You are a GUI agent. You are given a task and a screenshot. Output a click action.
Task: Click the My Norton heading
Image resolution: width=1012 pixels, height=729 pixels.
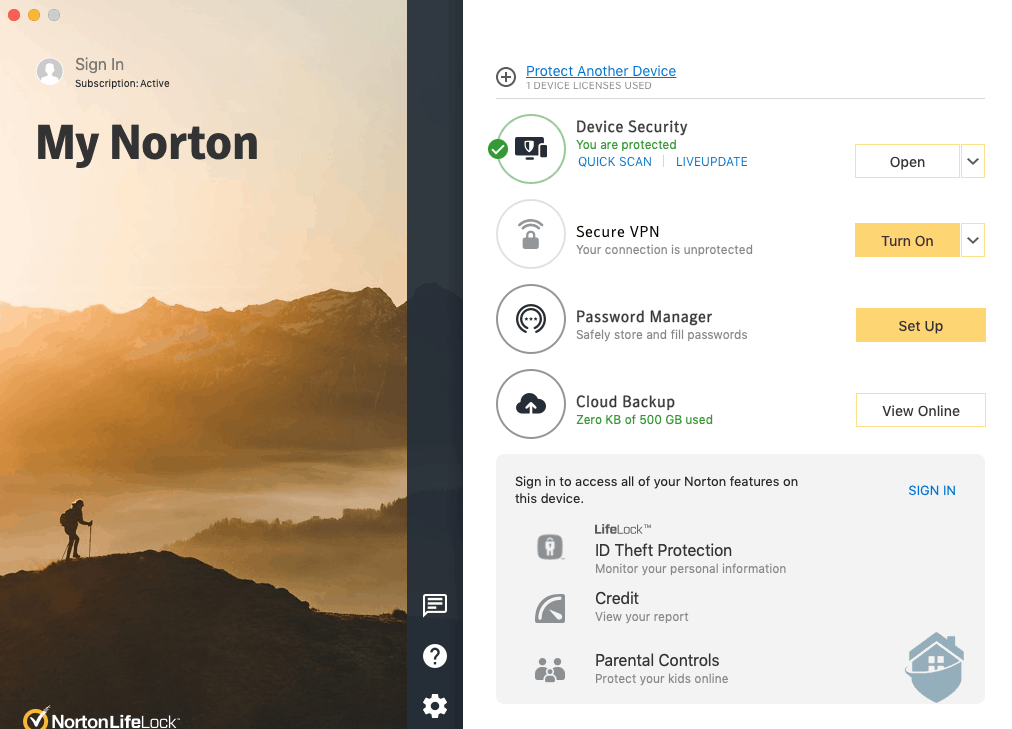[147, 144]
